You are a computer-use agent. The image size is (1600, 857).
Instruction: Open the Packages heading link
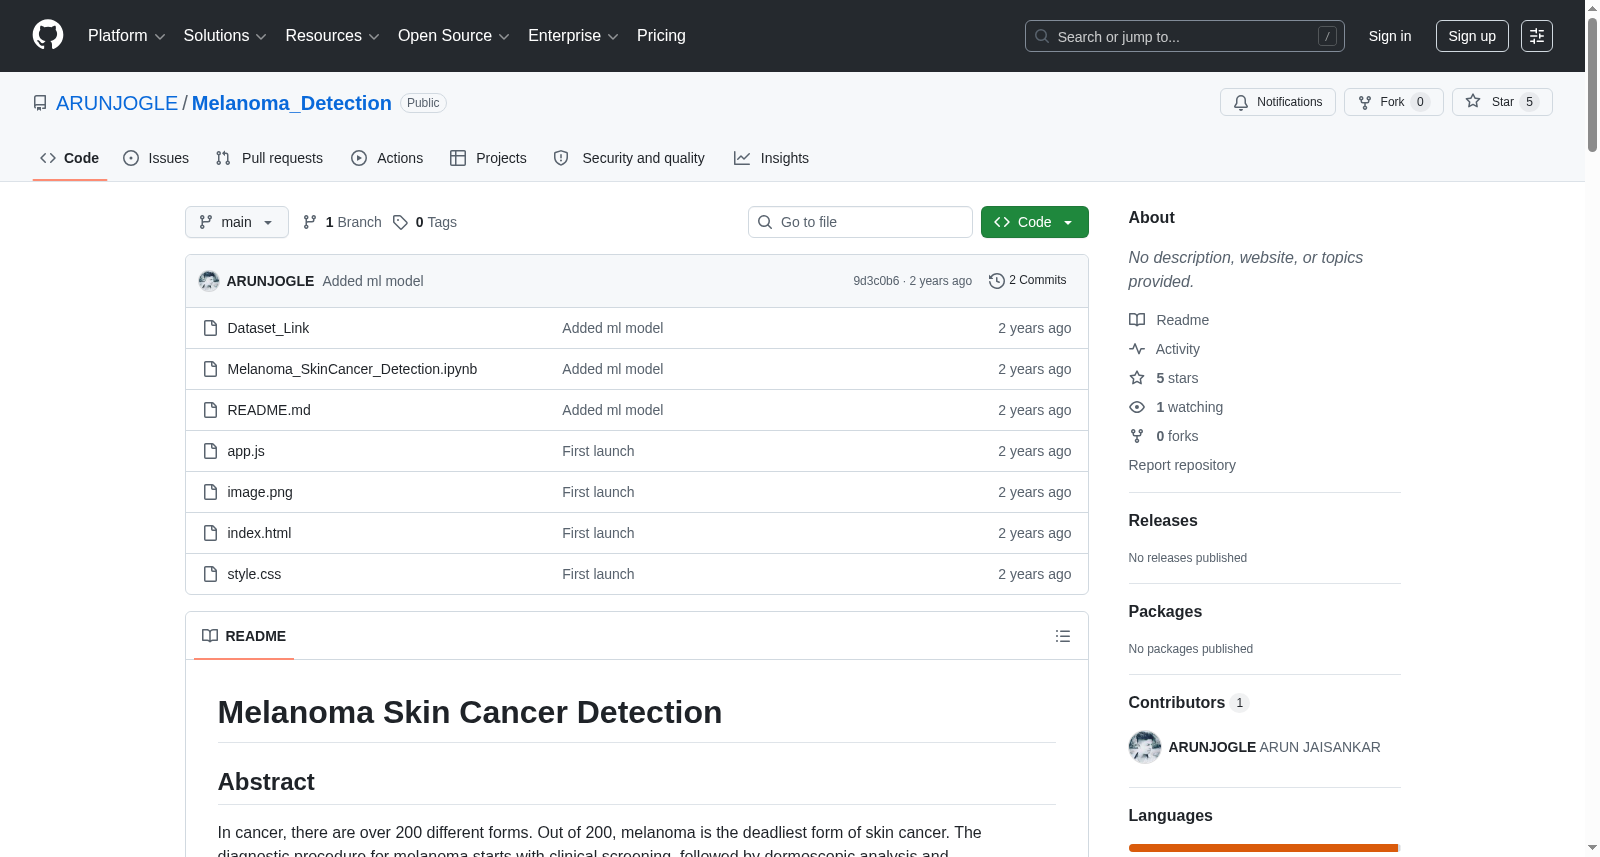tap(1165, 612)
